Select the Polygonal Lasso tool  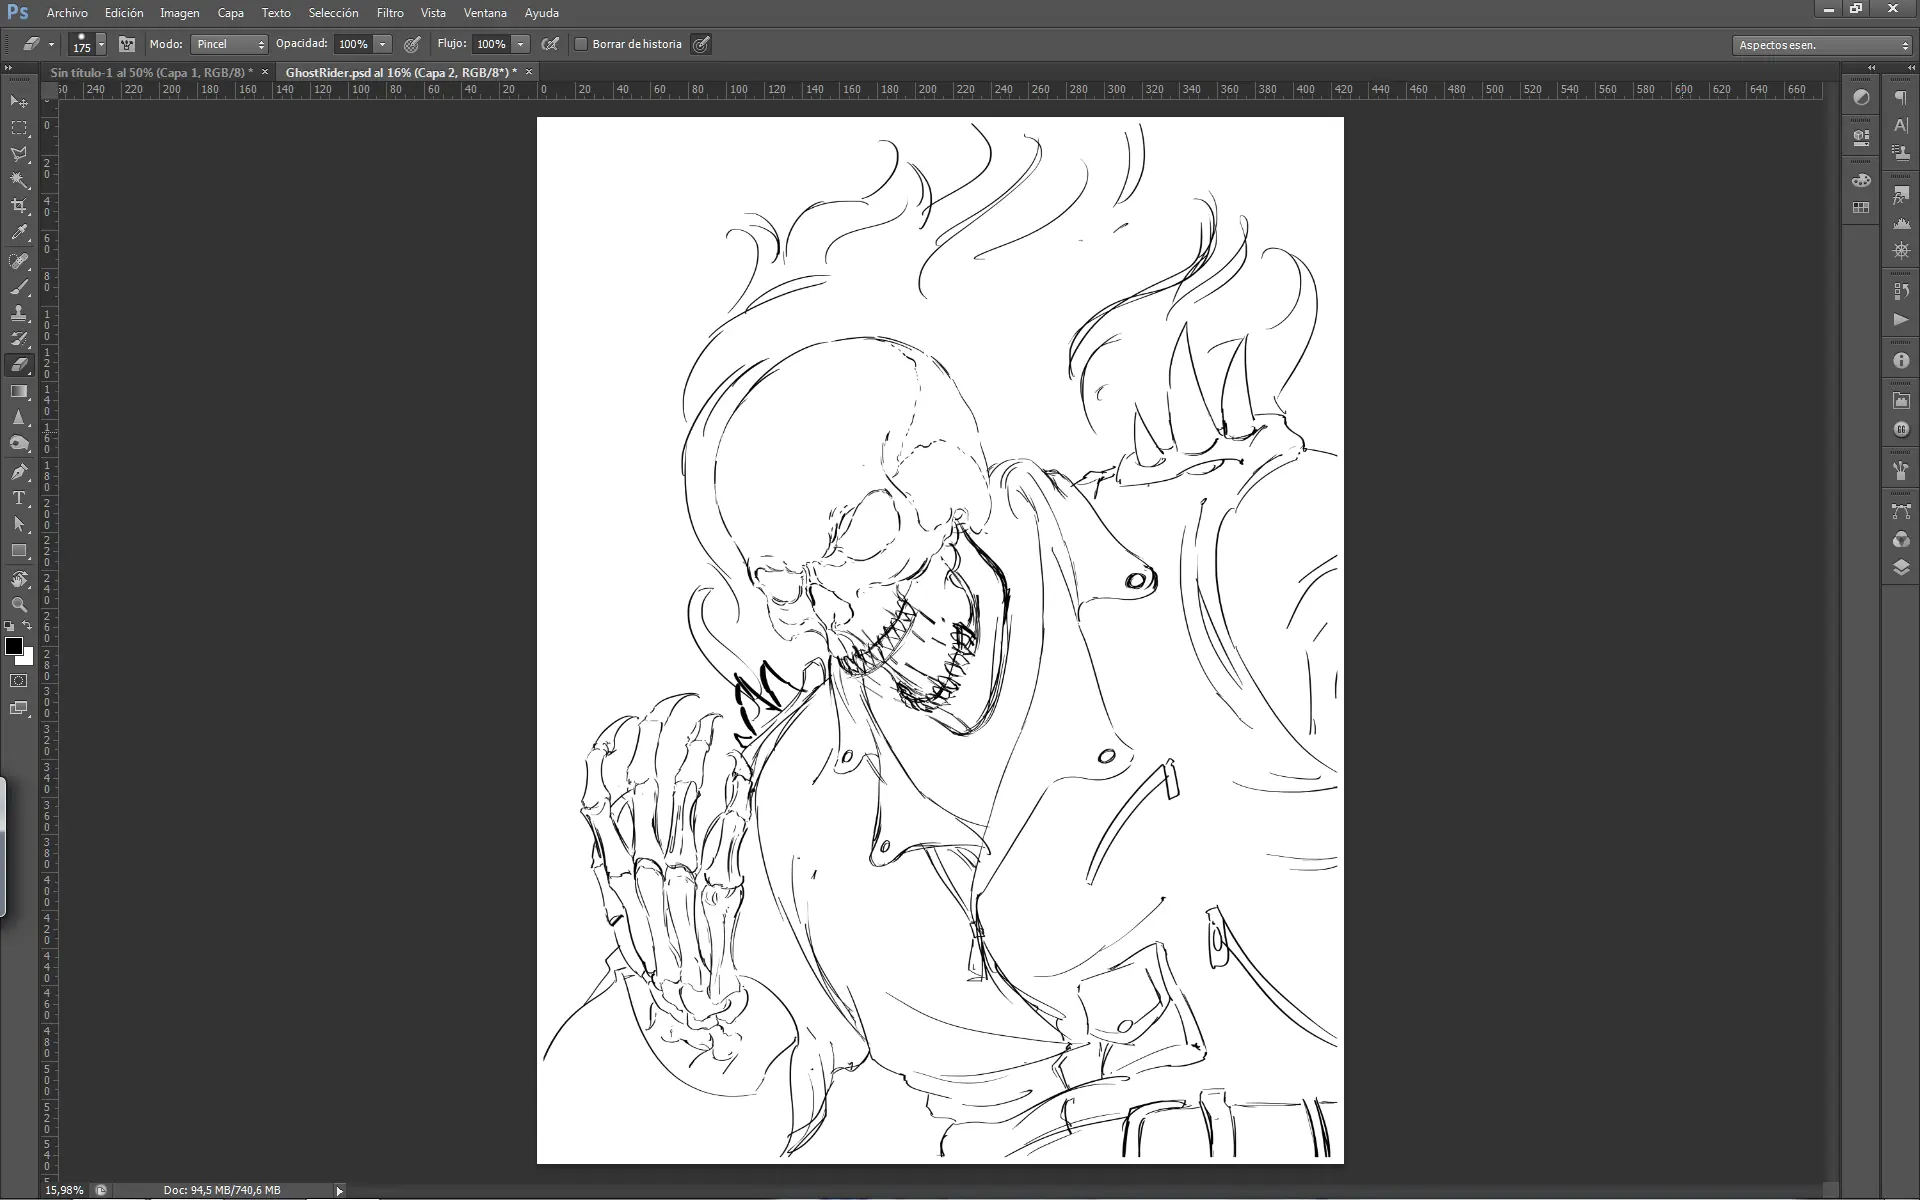19,154
